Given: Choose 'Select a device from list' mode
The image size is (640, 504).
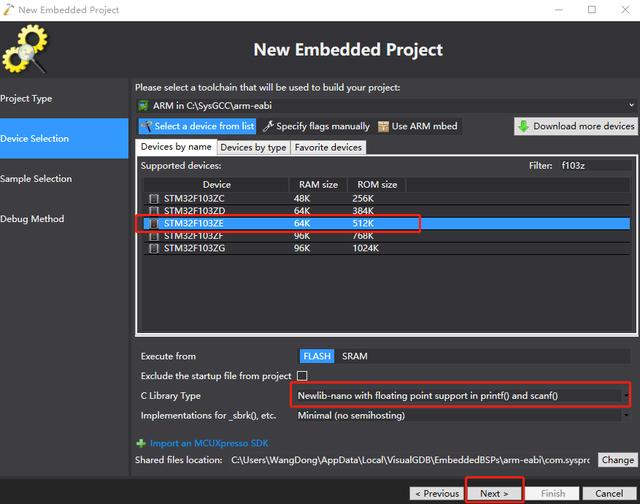Looking at the screenshot, I should (x=198, y=127).
